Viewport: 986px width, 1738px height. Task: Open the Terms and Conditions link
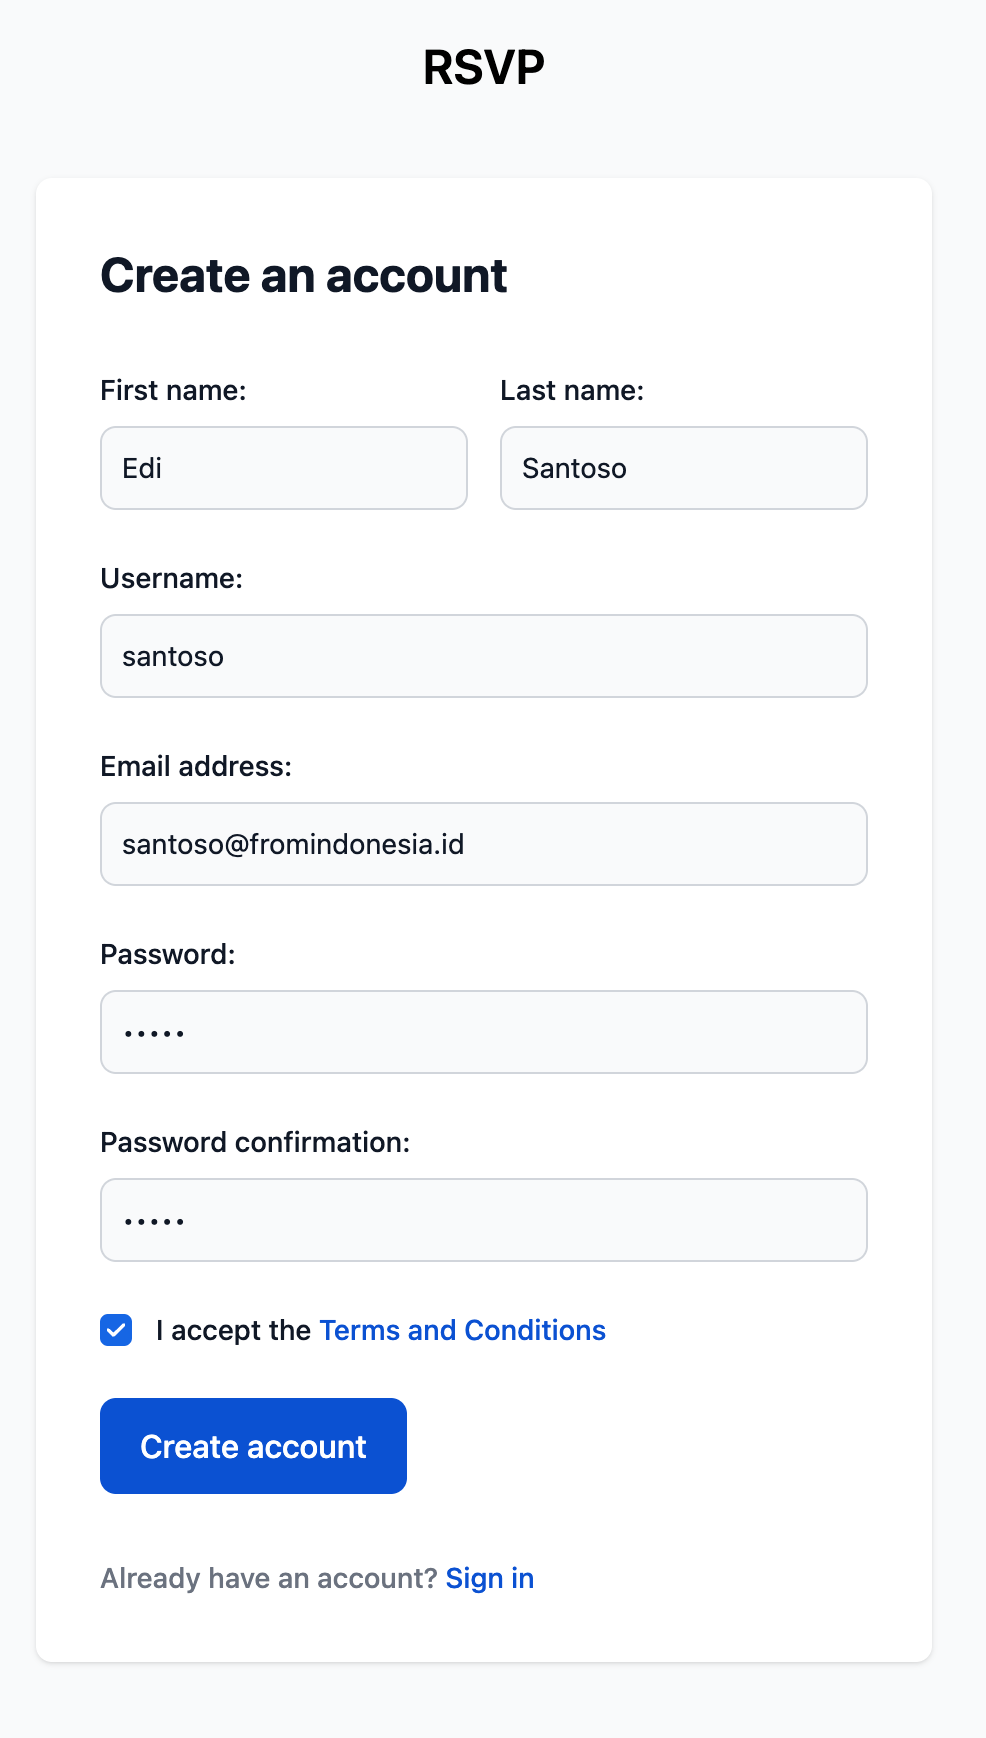pyautogui.click(x=462, y=1330)
